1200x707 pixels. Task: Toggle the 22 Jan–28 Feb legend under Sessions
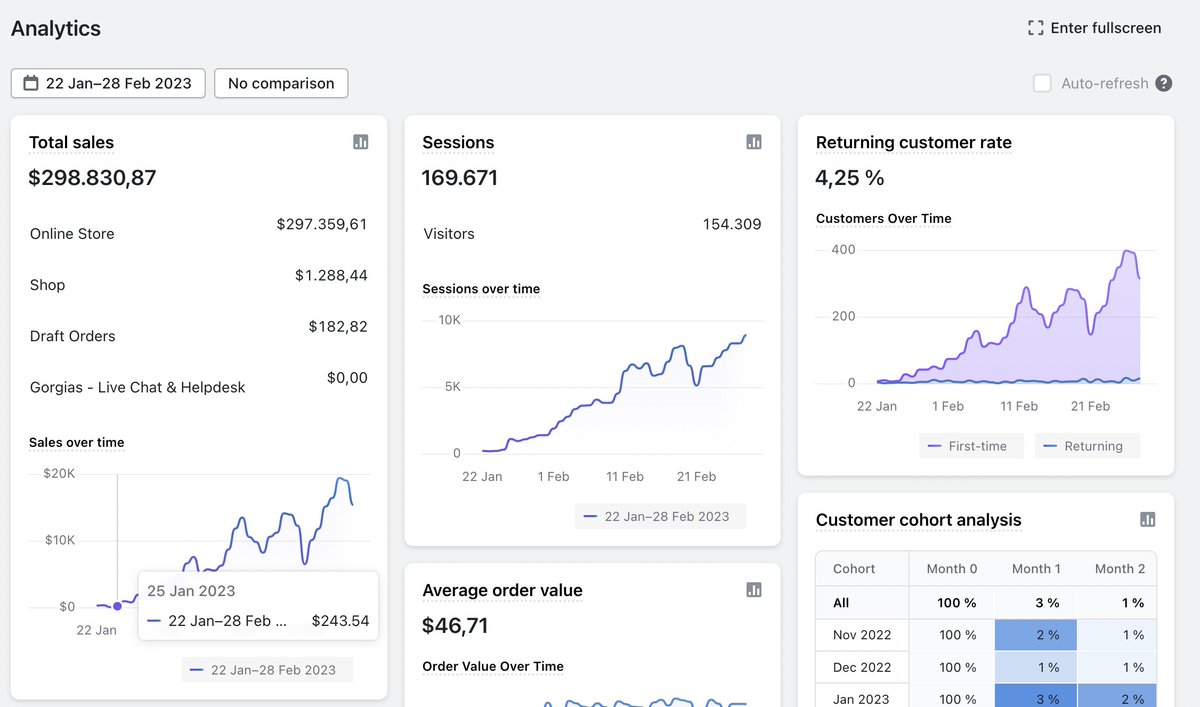tap(660, 516)
